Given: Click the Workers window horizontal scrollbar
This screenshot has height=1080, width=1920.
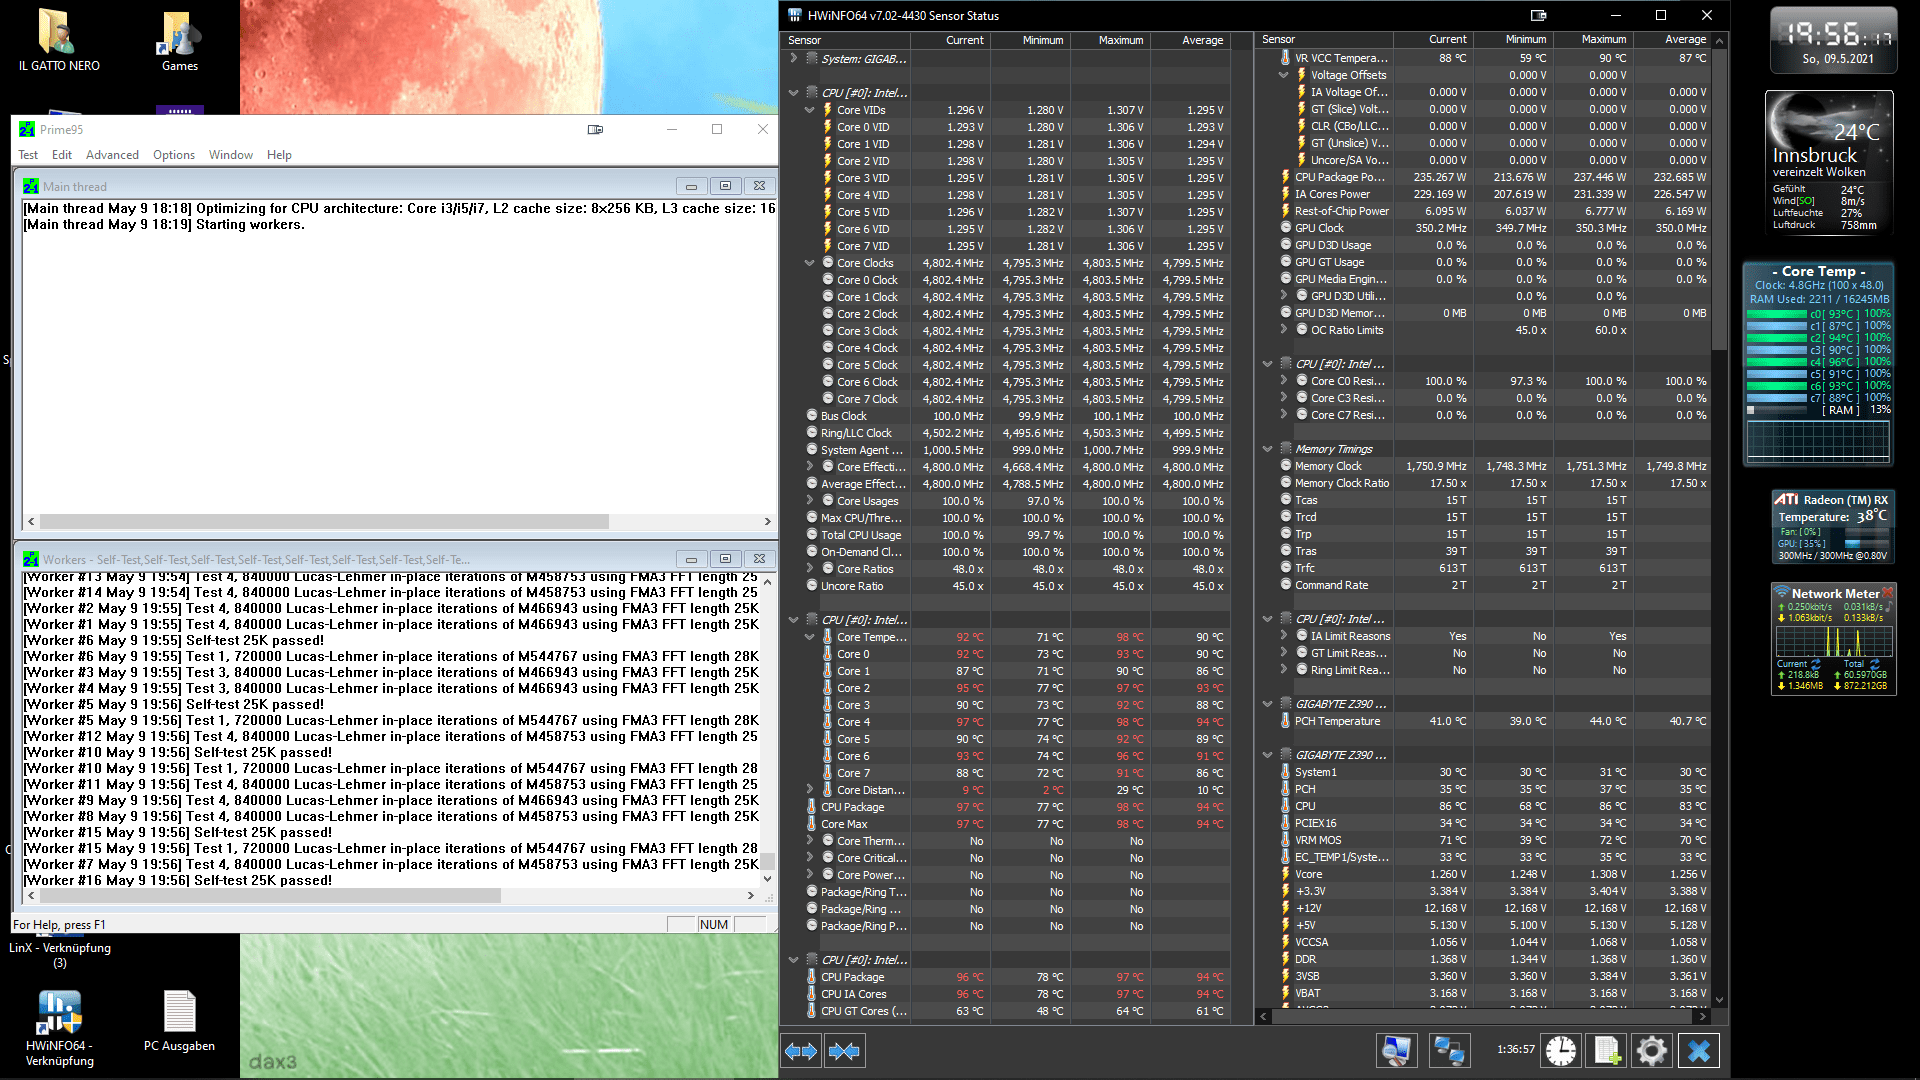Looking at the screenshot, I should tap(392, 896).
